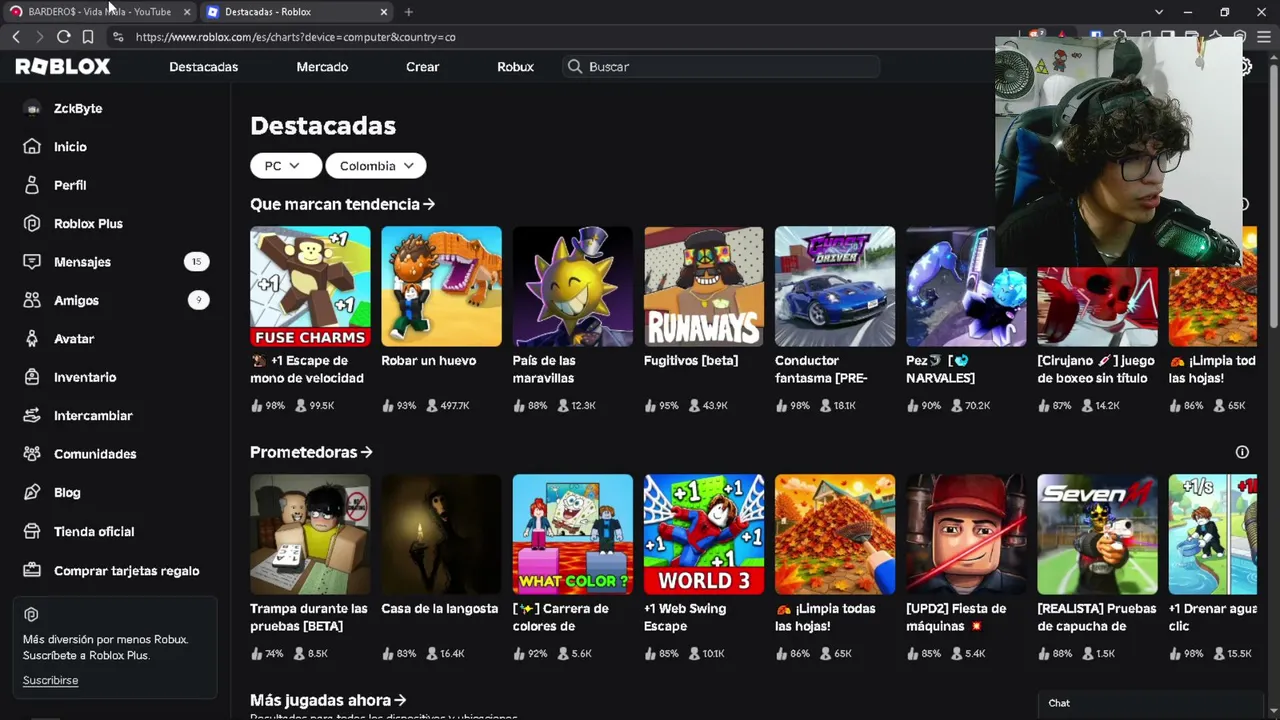The image size is (1280, 720).
Task: Click the browser forward arrow
Action: click(39, 37)
